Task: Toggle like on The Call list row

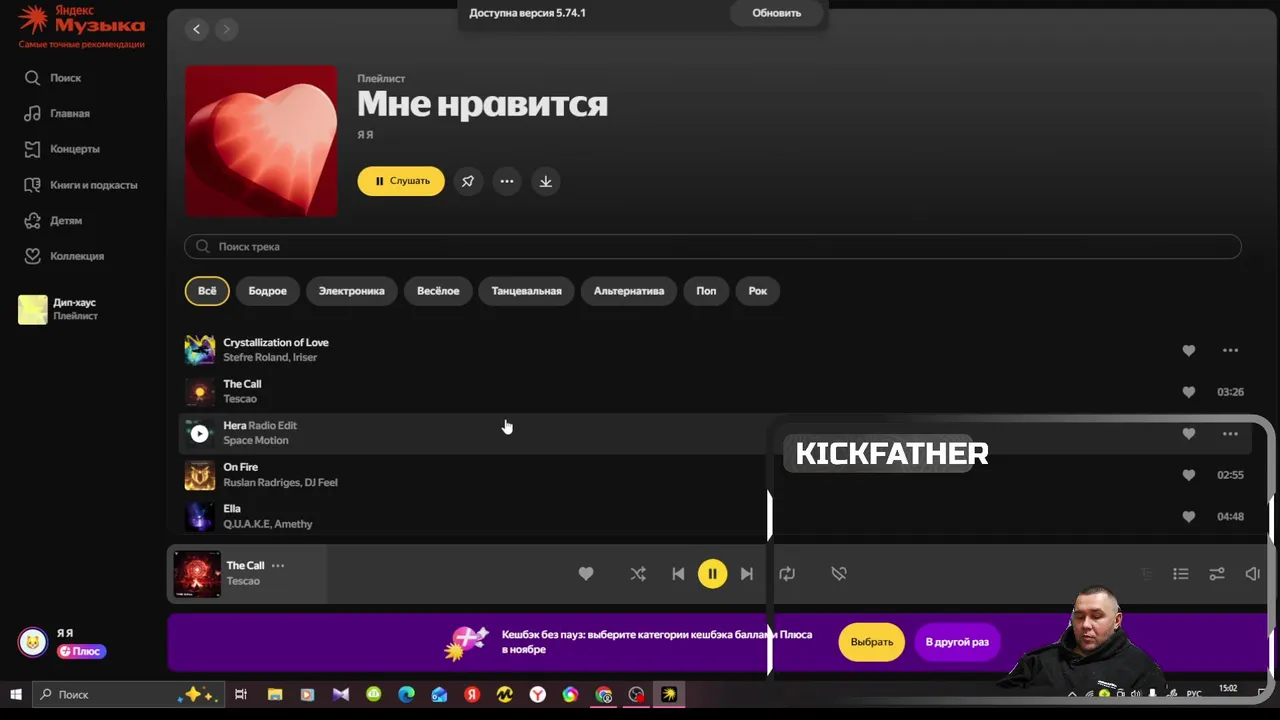Action: (1189, 392)
